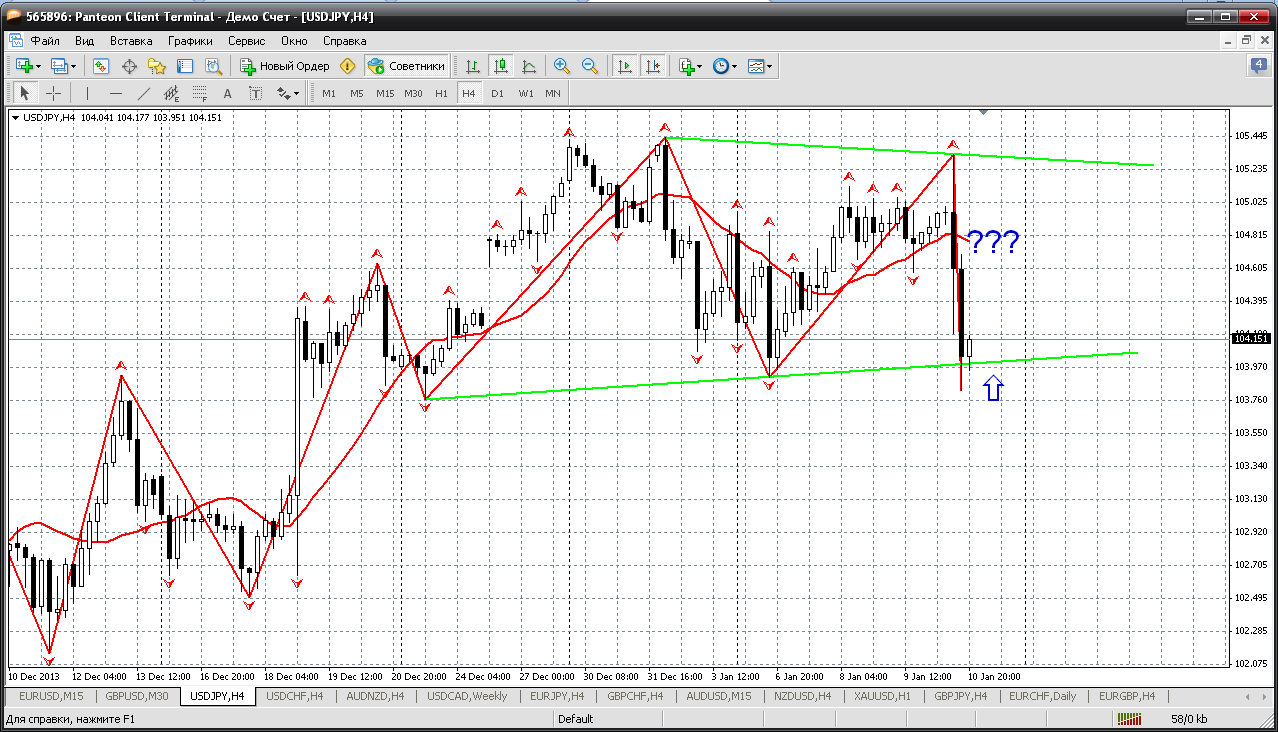Open the Графики menu
Image resolution: width=1278 pixels, height=732 pixels.
click(x=190, y=41)
